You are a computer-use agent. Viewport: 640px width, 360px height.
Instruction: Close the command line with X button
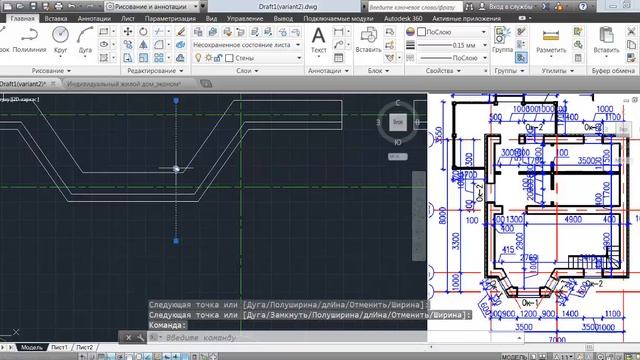128,338
